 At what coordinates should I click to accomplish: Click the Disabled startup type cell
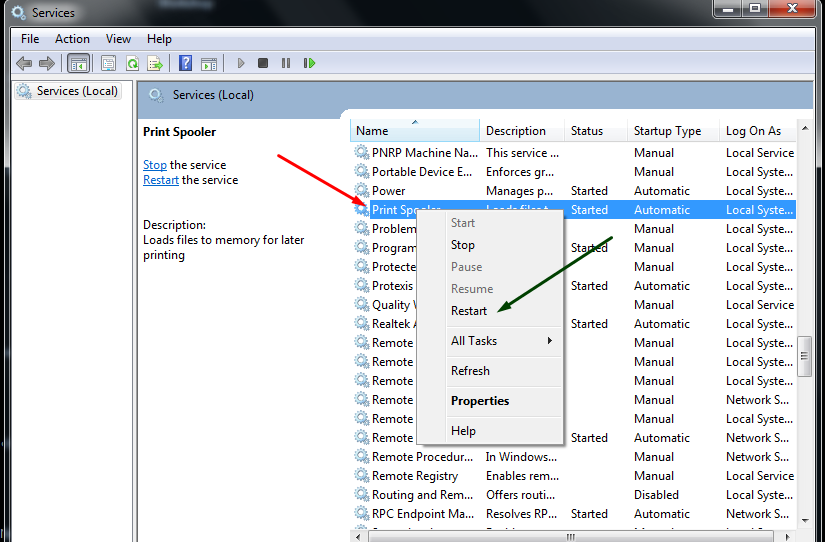[656, 495]
